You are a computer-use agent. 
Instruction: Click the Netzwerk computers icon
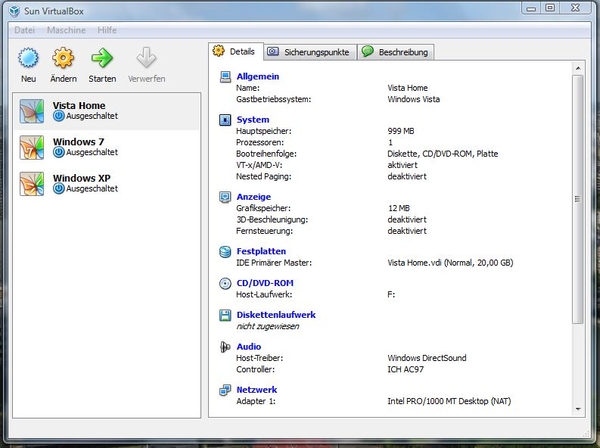[225, 390]
